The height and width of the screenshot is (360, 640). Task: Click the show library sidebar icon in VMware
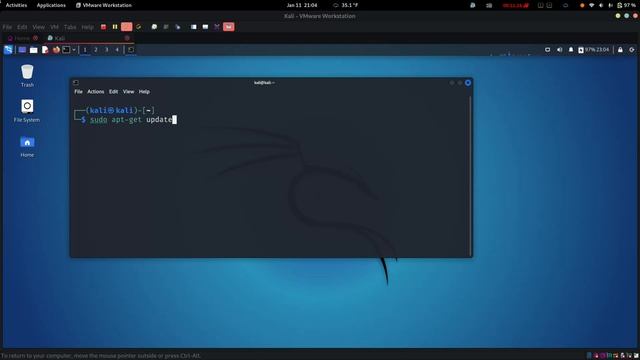coord(193,27)
